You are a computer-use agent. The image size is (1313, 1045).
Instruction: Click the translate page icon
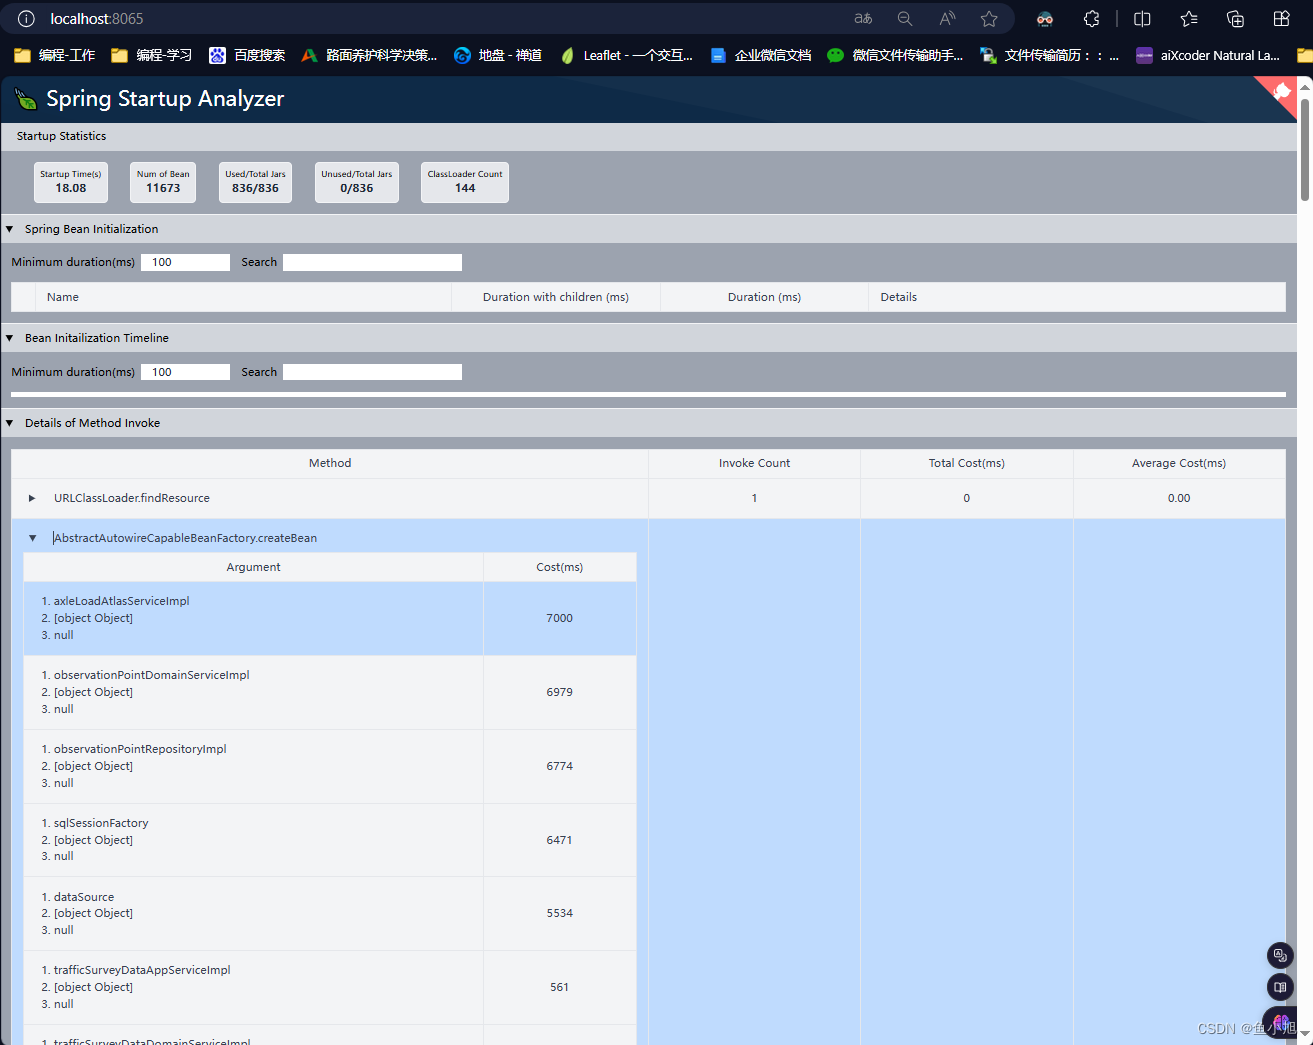point(863,18)
